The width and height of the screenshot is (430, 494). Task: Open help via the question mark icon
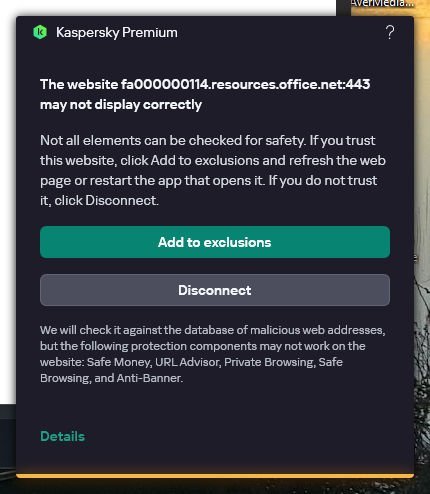pyautogui.click(x=390, y=33)
